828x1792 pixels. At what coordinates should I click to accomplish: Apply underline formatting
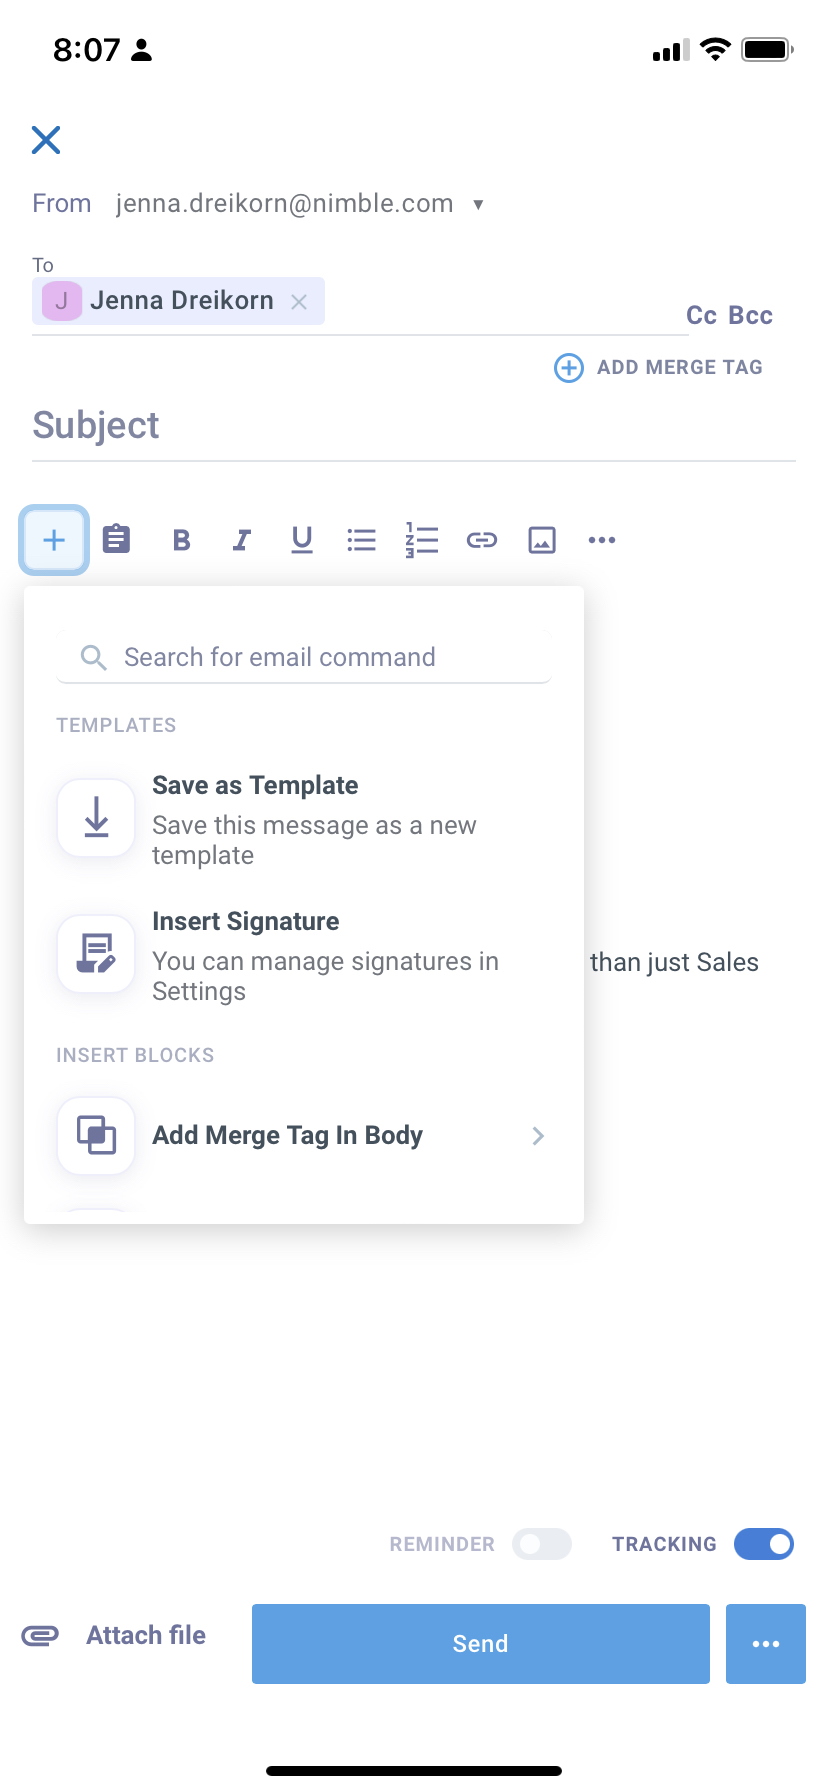click(302, 540)
